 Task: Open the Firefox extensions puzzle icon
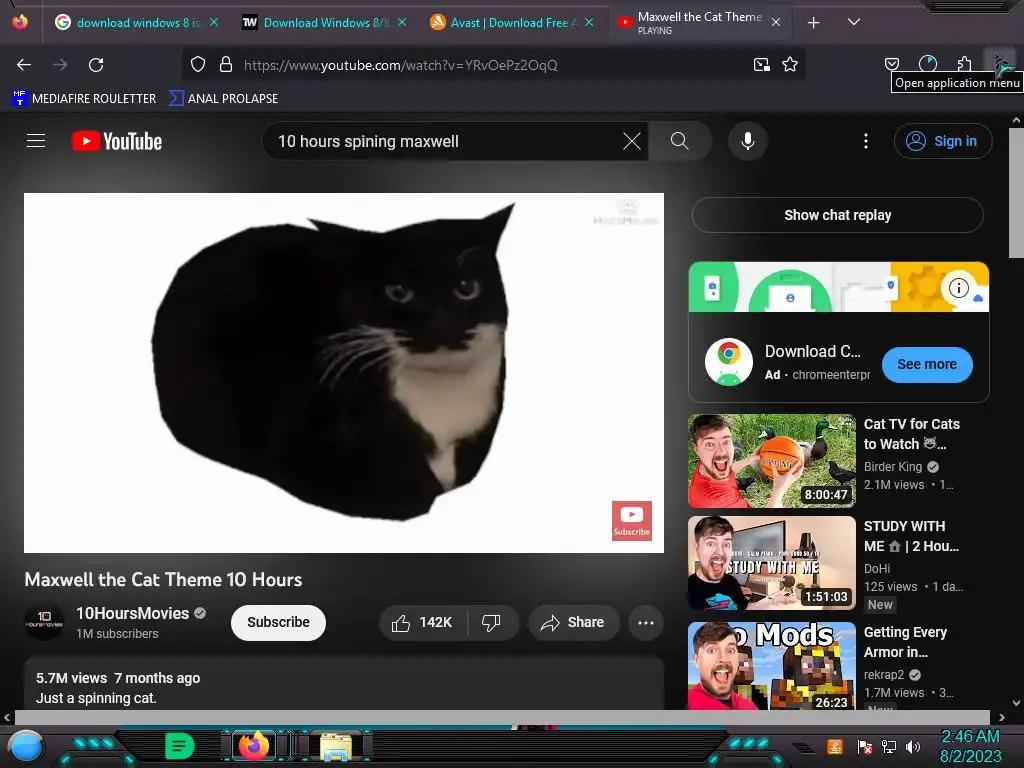tap(964, 64)
